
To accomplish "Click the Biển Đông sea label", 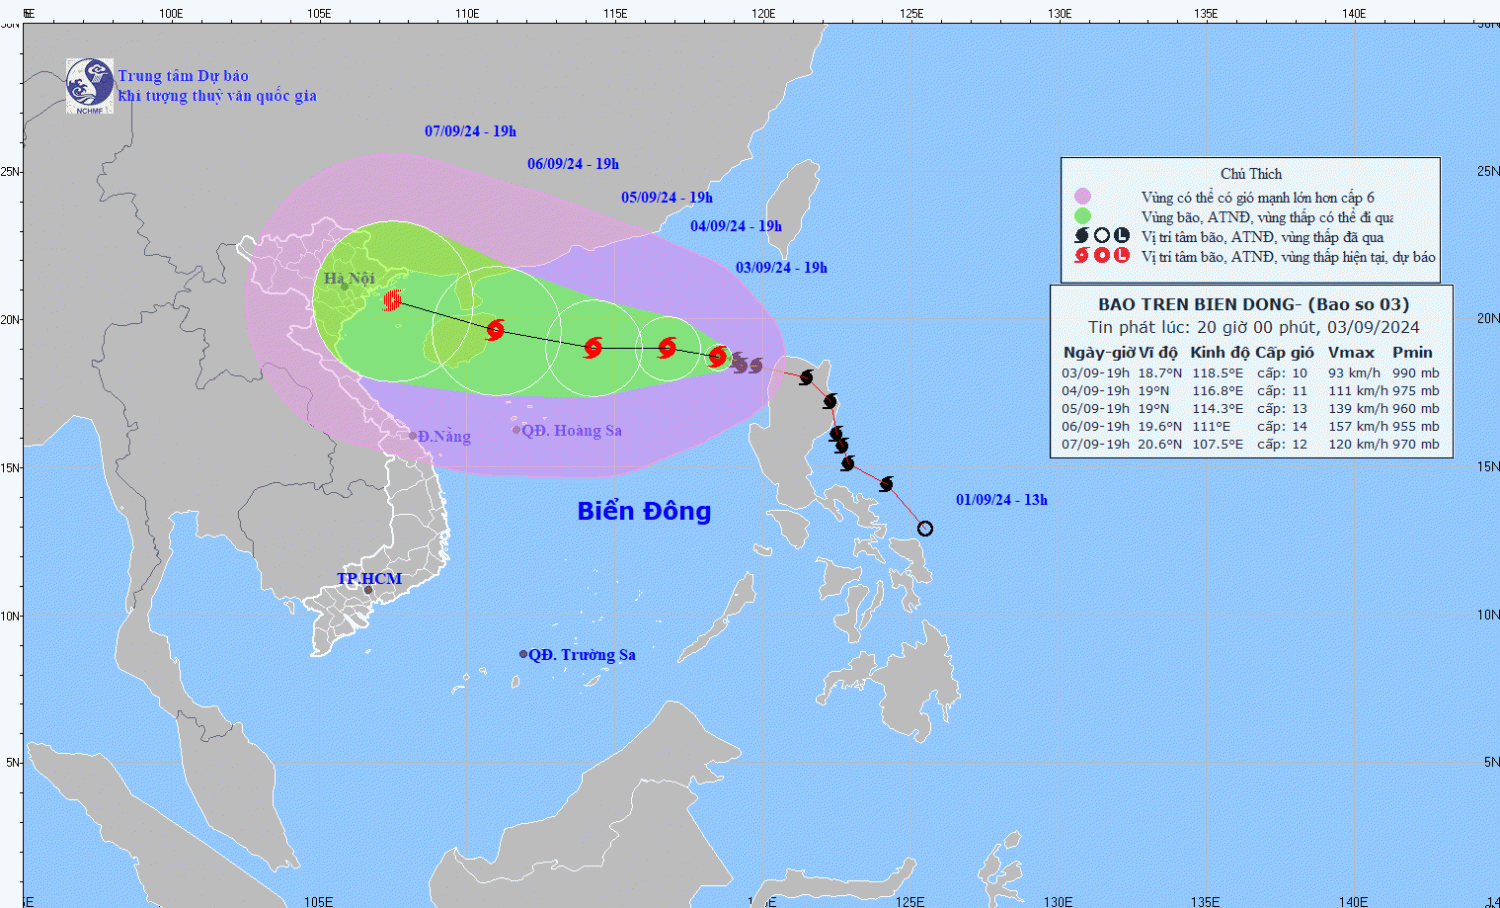I will [644, 511].
